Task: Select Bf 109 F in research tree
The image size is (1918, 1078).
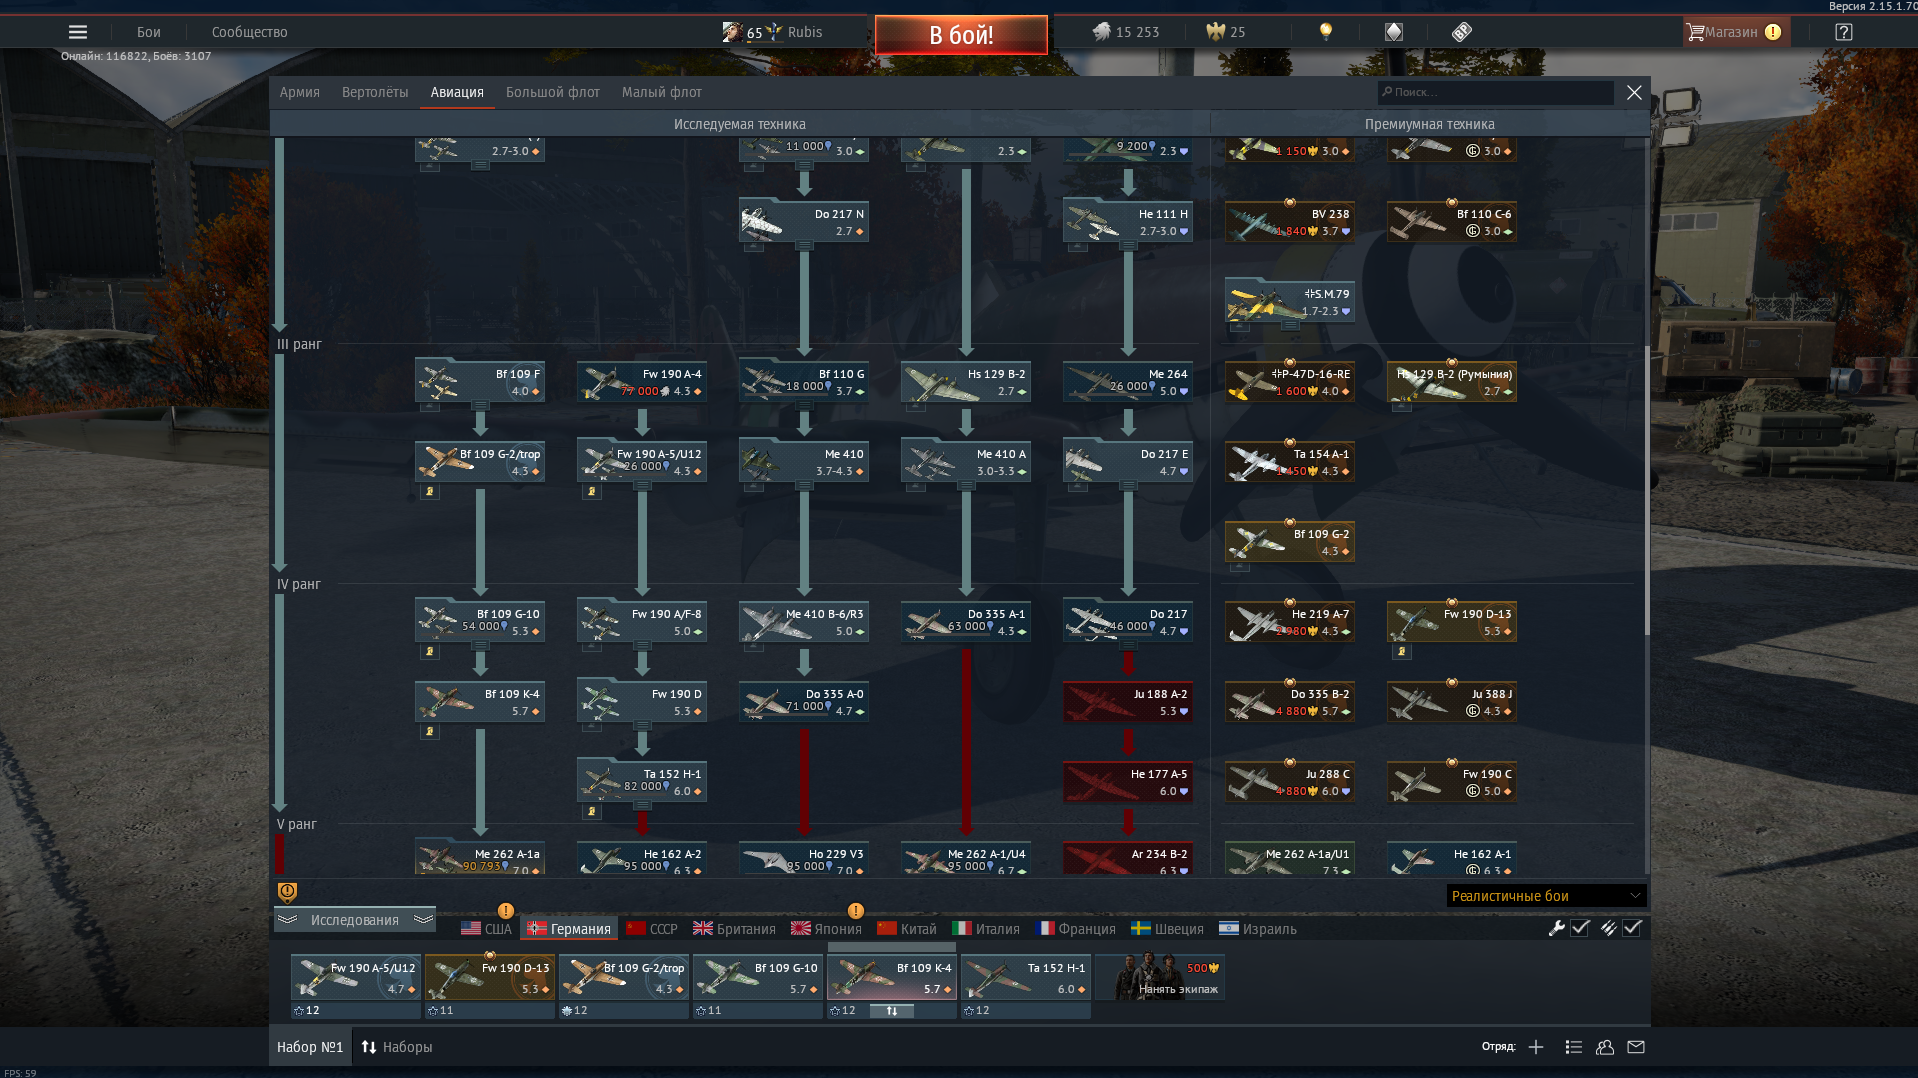Action: tap(480, 382)
